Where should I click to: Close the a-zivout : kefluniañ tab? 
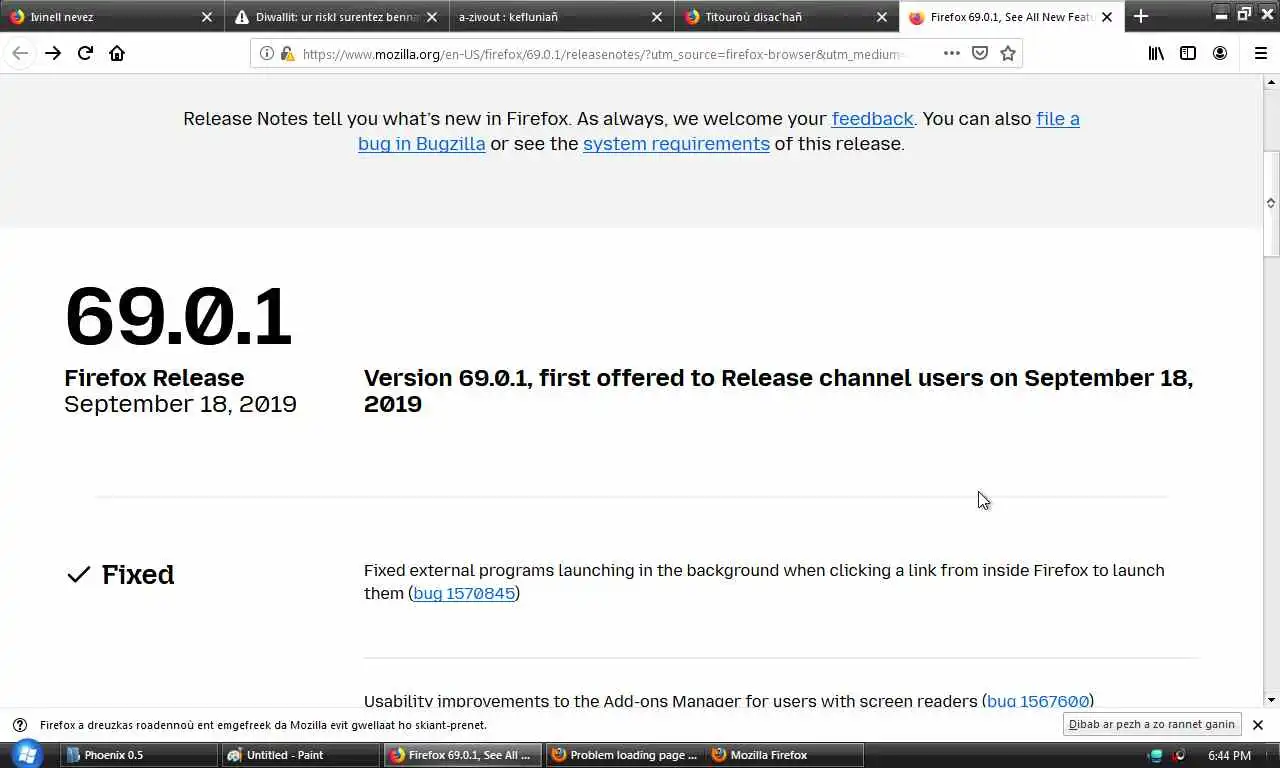pos(657,17)
